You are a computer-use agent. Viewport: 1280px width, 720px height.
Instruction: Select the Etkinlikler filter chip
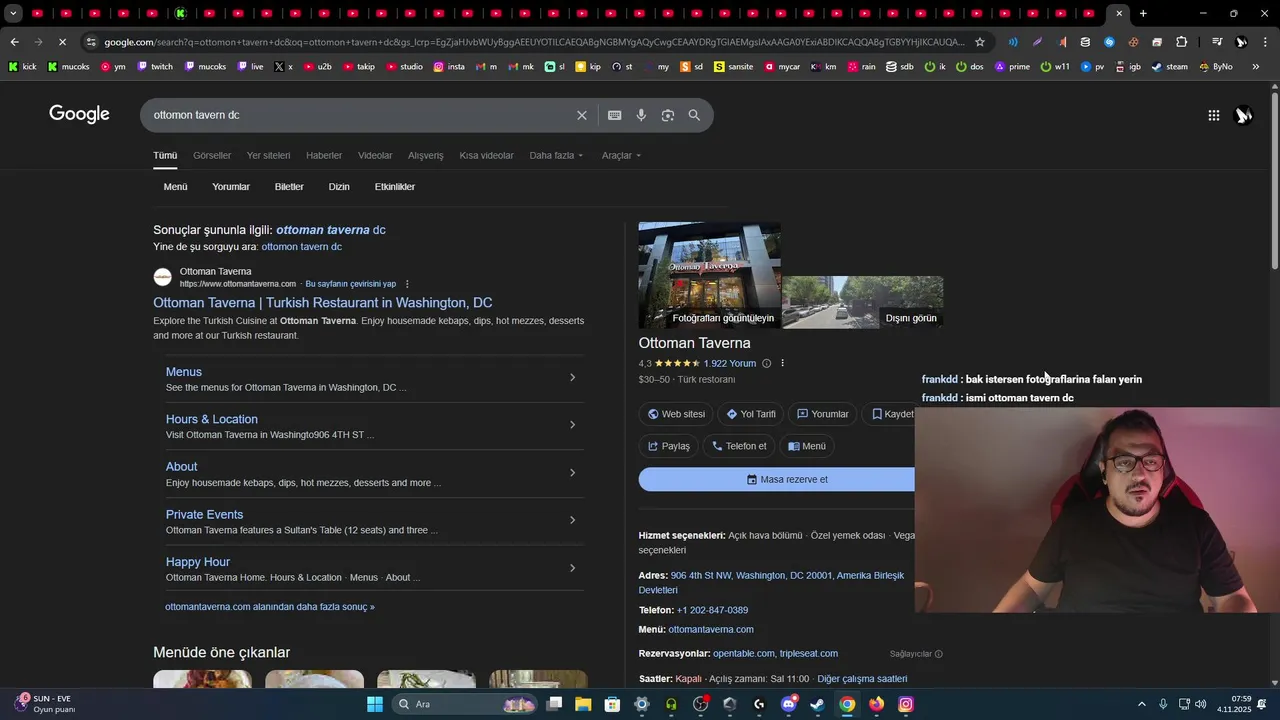395,187
